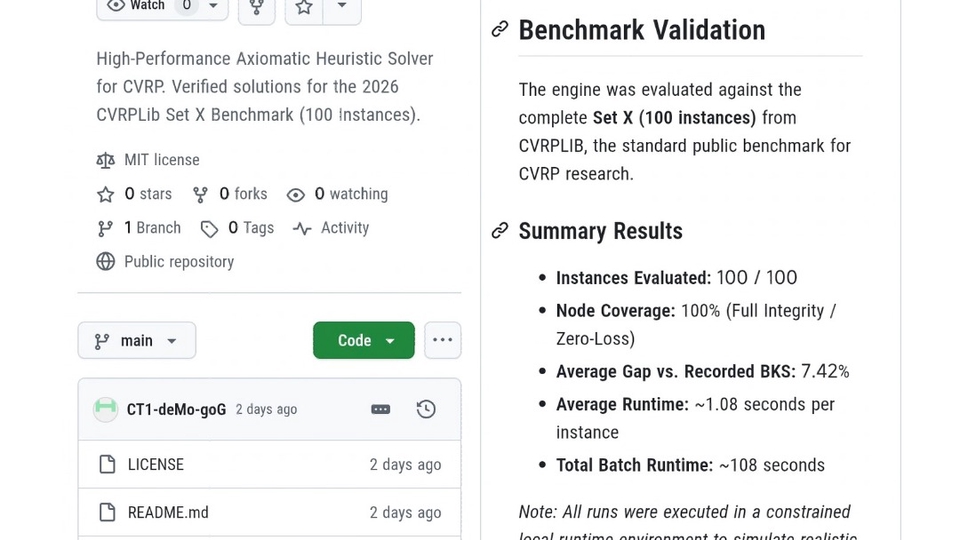960x540 pixels.
Task: Open the 0 forks link
Action: click(x=242, y=194)
